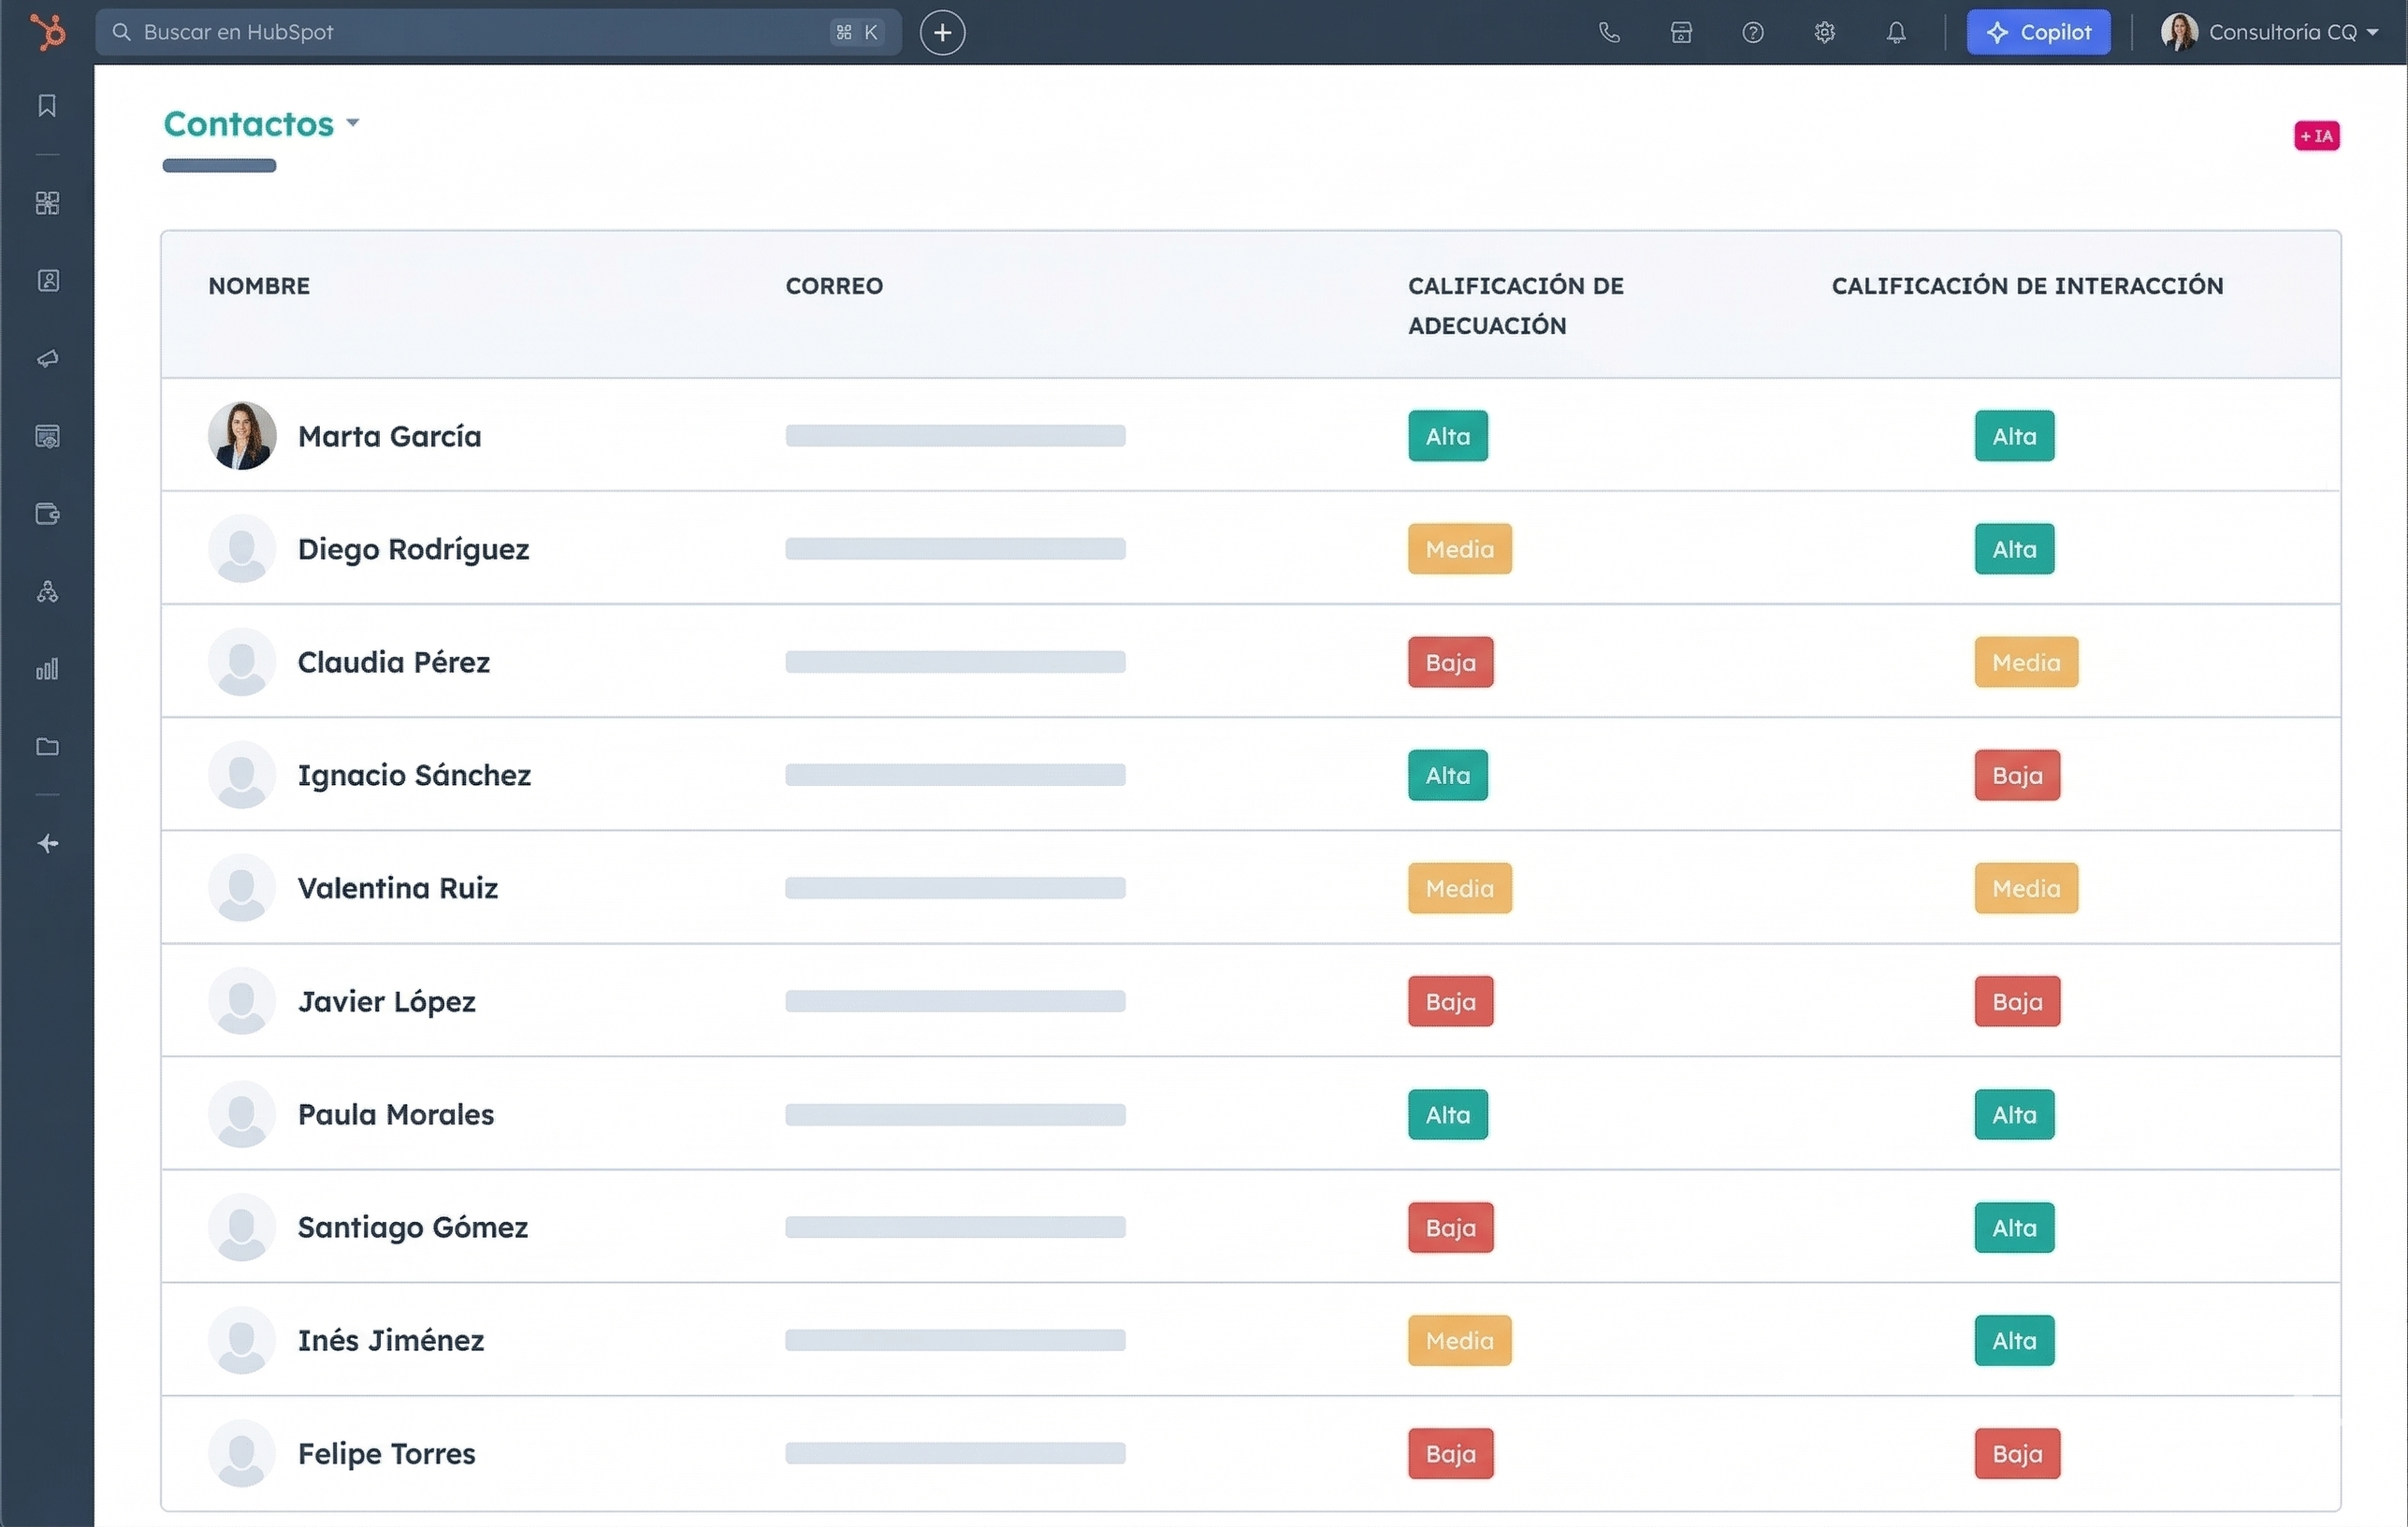Click the HubSpot sprocket logo

(x=47, y=32)
